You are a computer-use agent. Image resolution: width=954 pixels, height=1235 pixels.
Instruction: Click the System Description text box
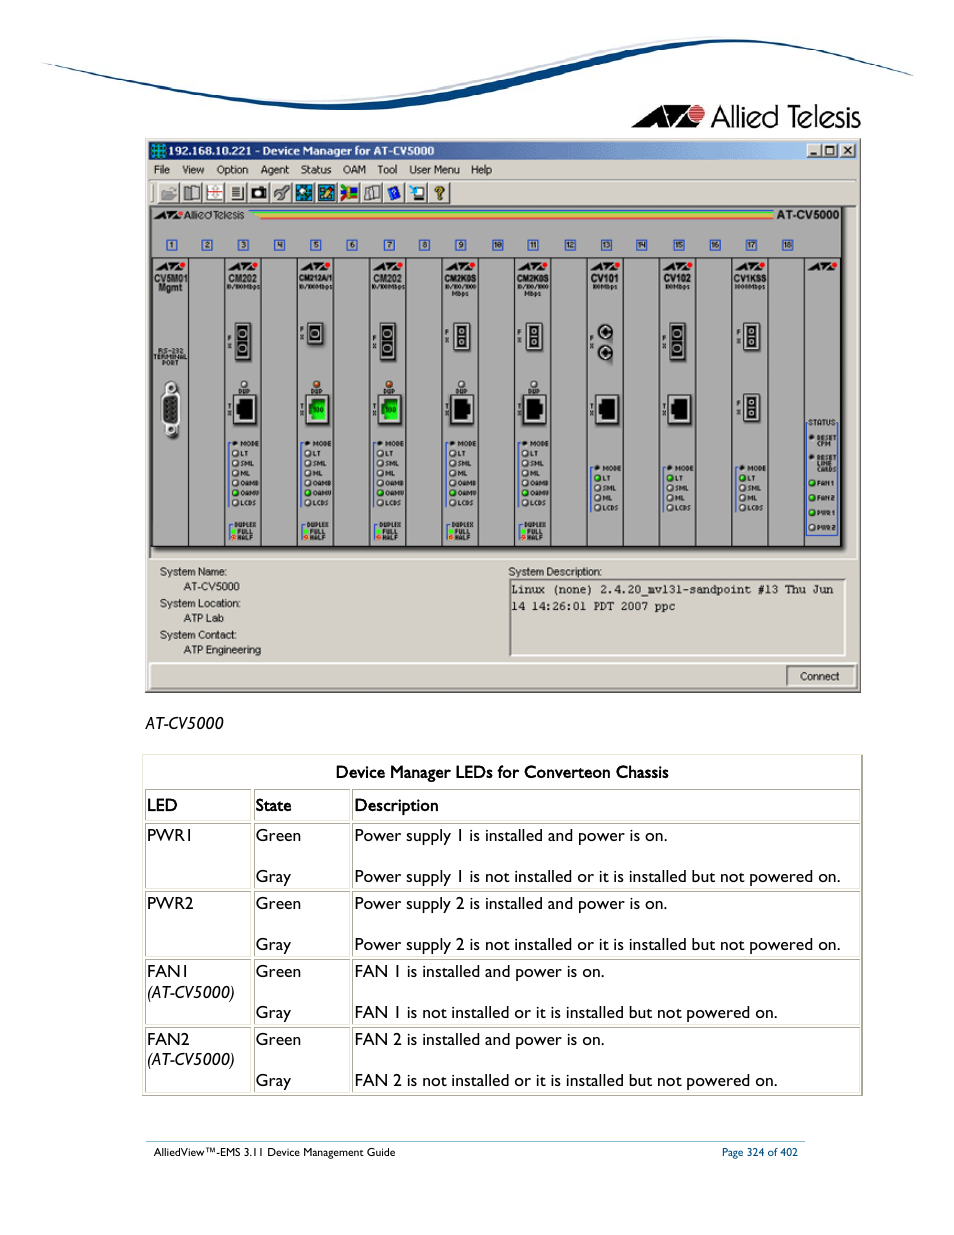pyautogui.click(x=677, y=617)
